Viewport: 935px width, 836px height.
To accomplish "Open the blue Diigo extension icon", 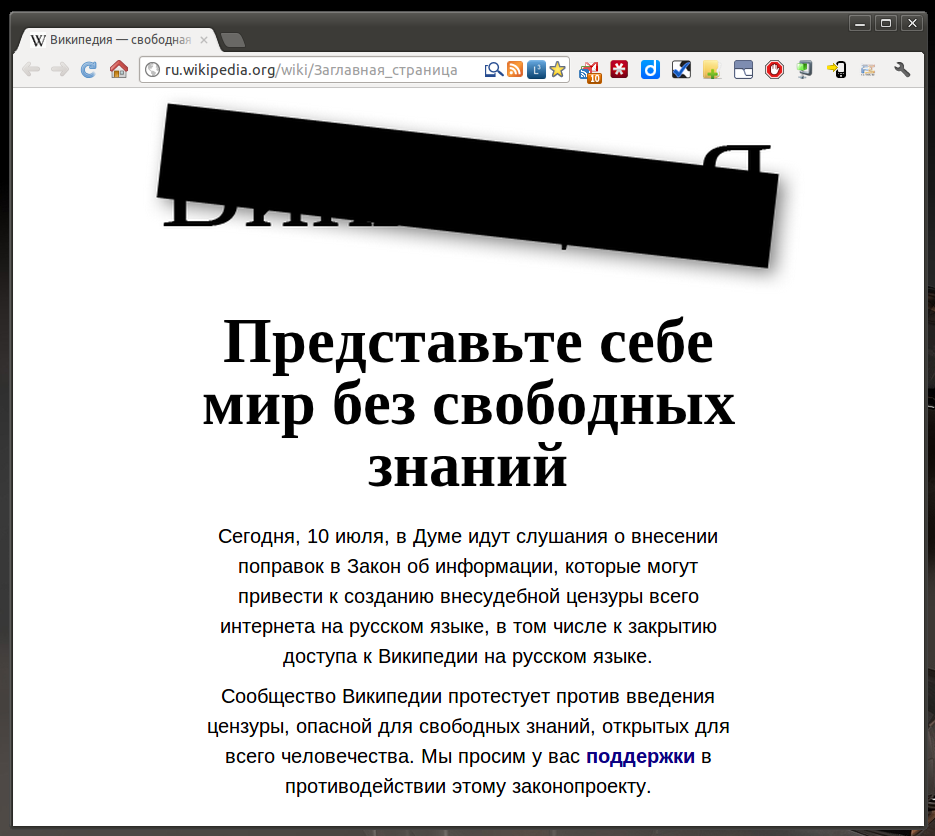I will (650, 70).
